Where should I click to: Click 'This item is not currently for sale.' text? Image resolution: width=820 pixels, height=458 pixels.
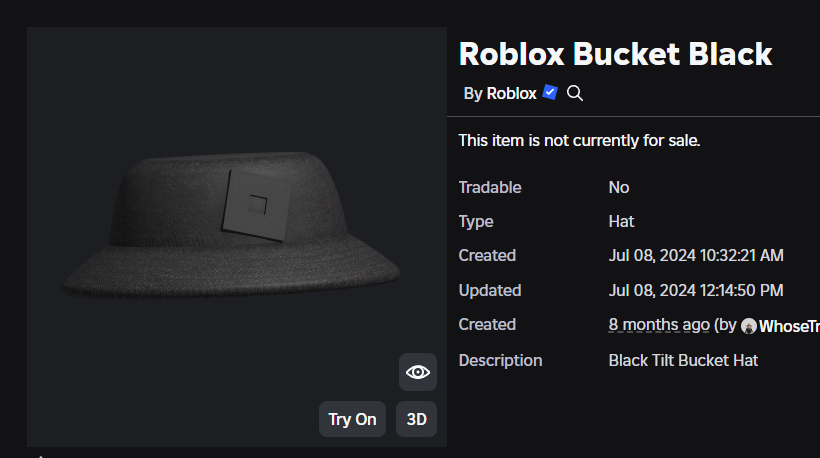[579, 141]
